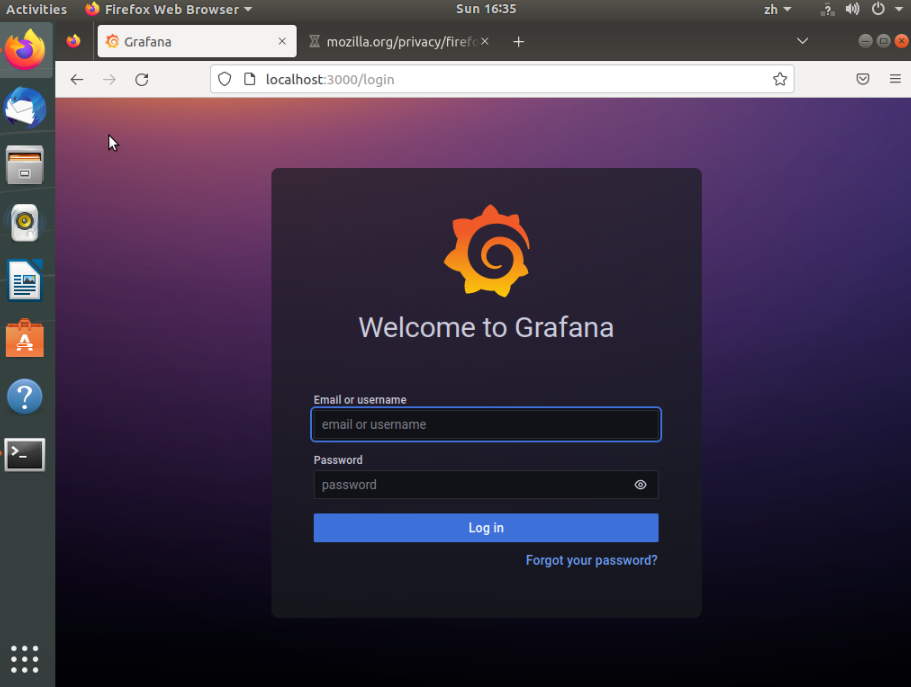911x687 pixels.
Task: Open the clock showing Sun 16:35
Action: [486, 9]
